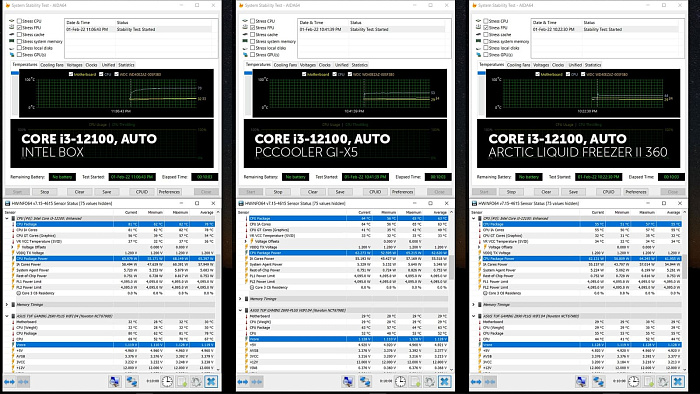
Task: Click HWiNFO monitor remote icon in PCCOOLER window
Action: pos(348,382)
